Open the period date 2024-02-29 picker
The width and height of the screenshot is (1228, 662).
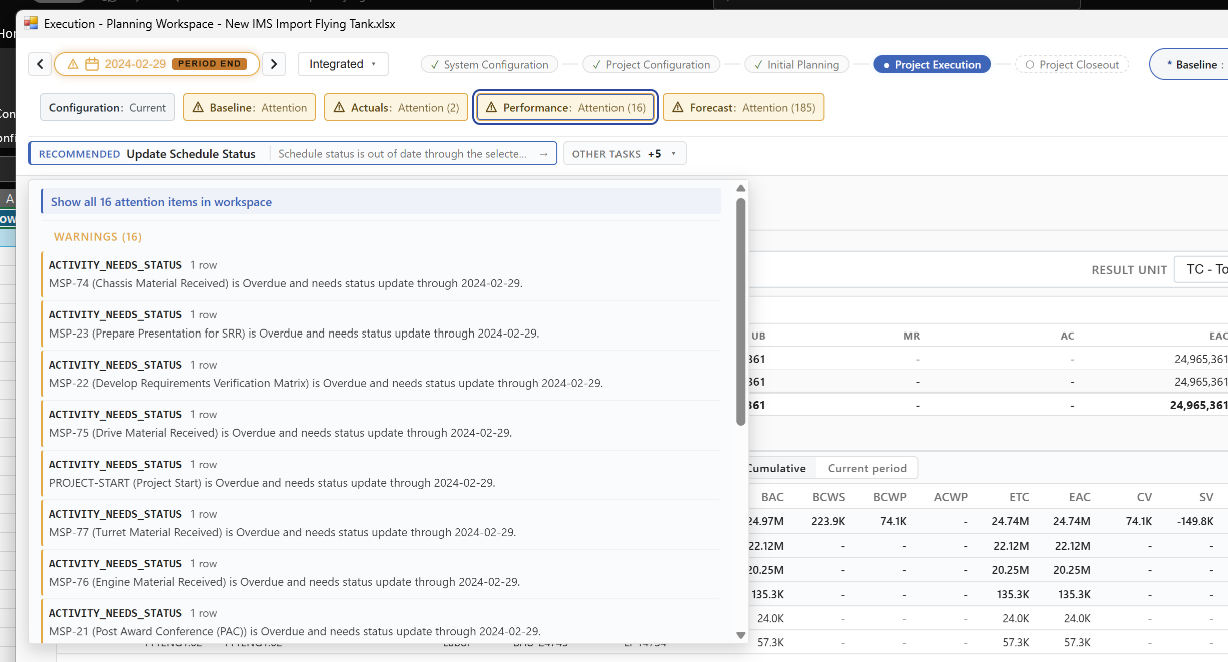tap(157, 64)
